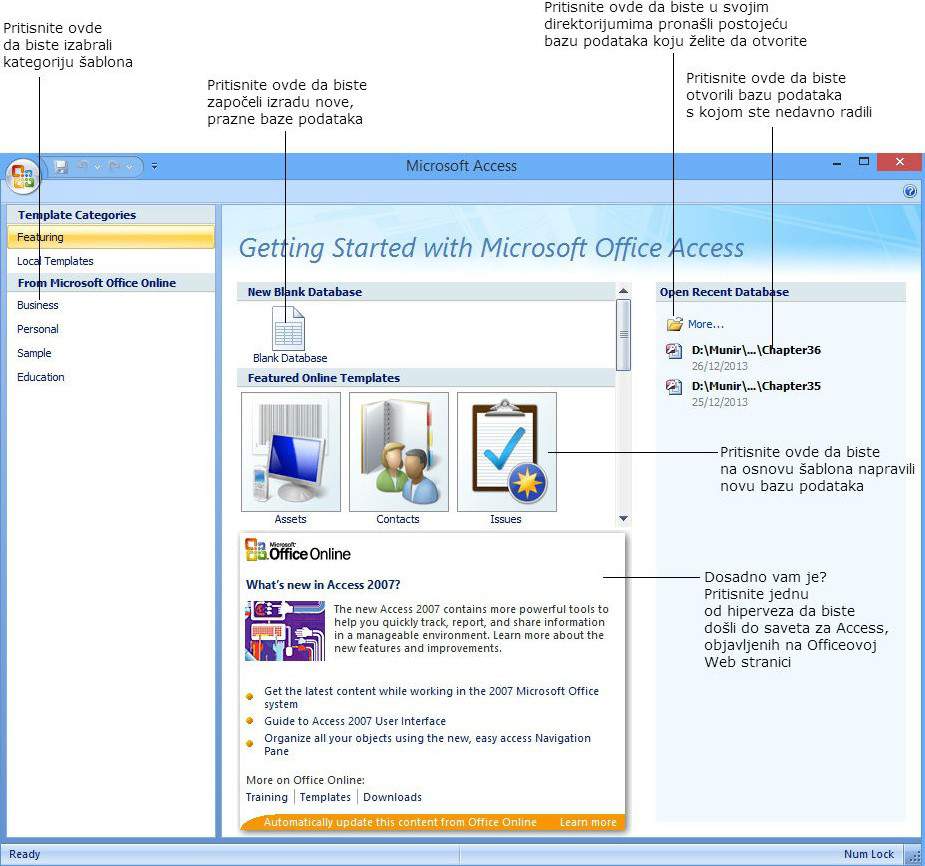Click the Chapter35 database file icon
Image resolution: width=925 pixels, height=866 pixels.
click(674, 386)
